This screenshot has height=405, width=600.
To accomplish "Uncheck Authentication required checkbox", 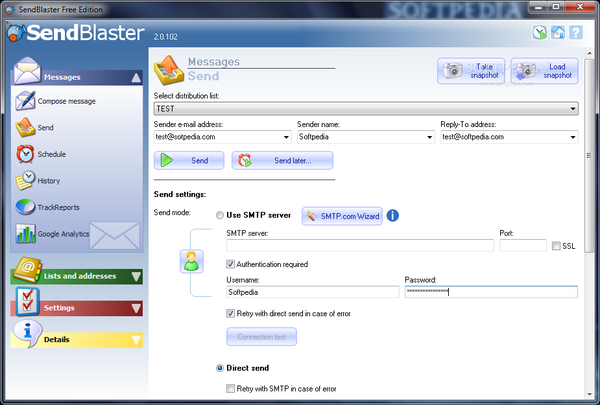I will (230, 264).
